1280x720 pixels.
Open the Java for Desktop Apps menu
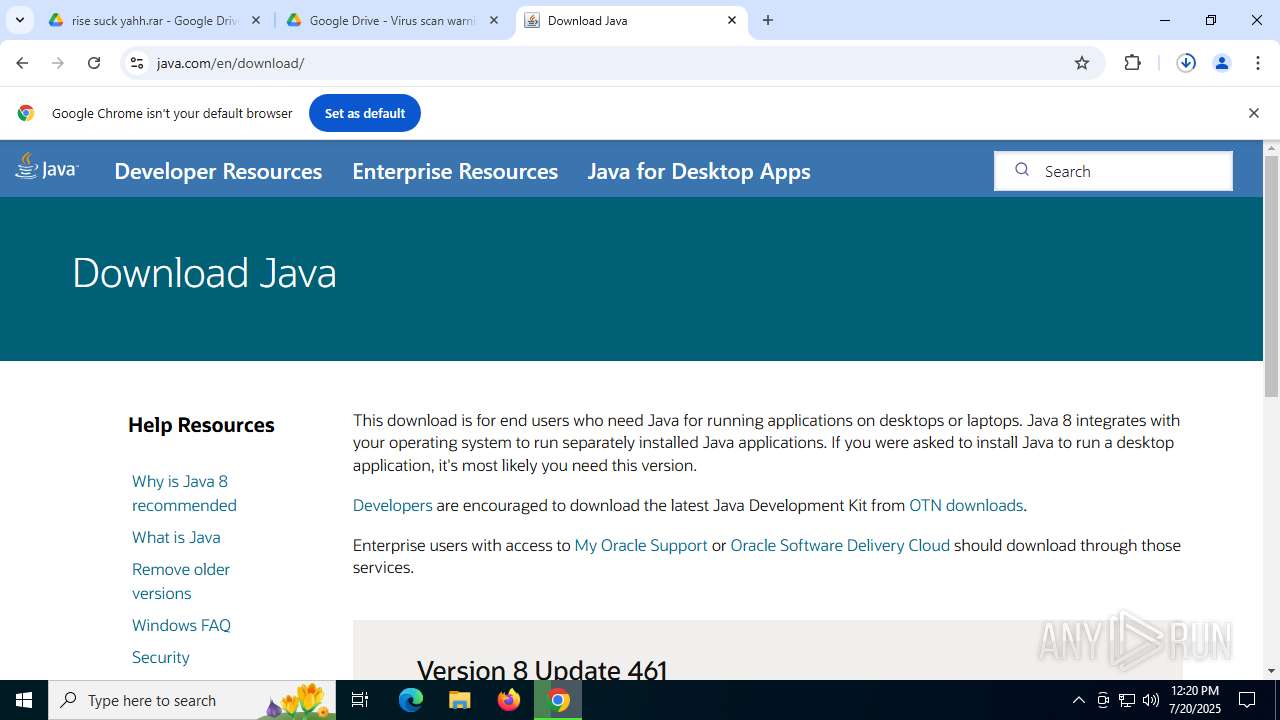699,171
